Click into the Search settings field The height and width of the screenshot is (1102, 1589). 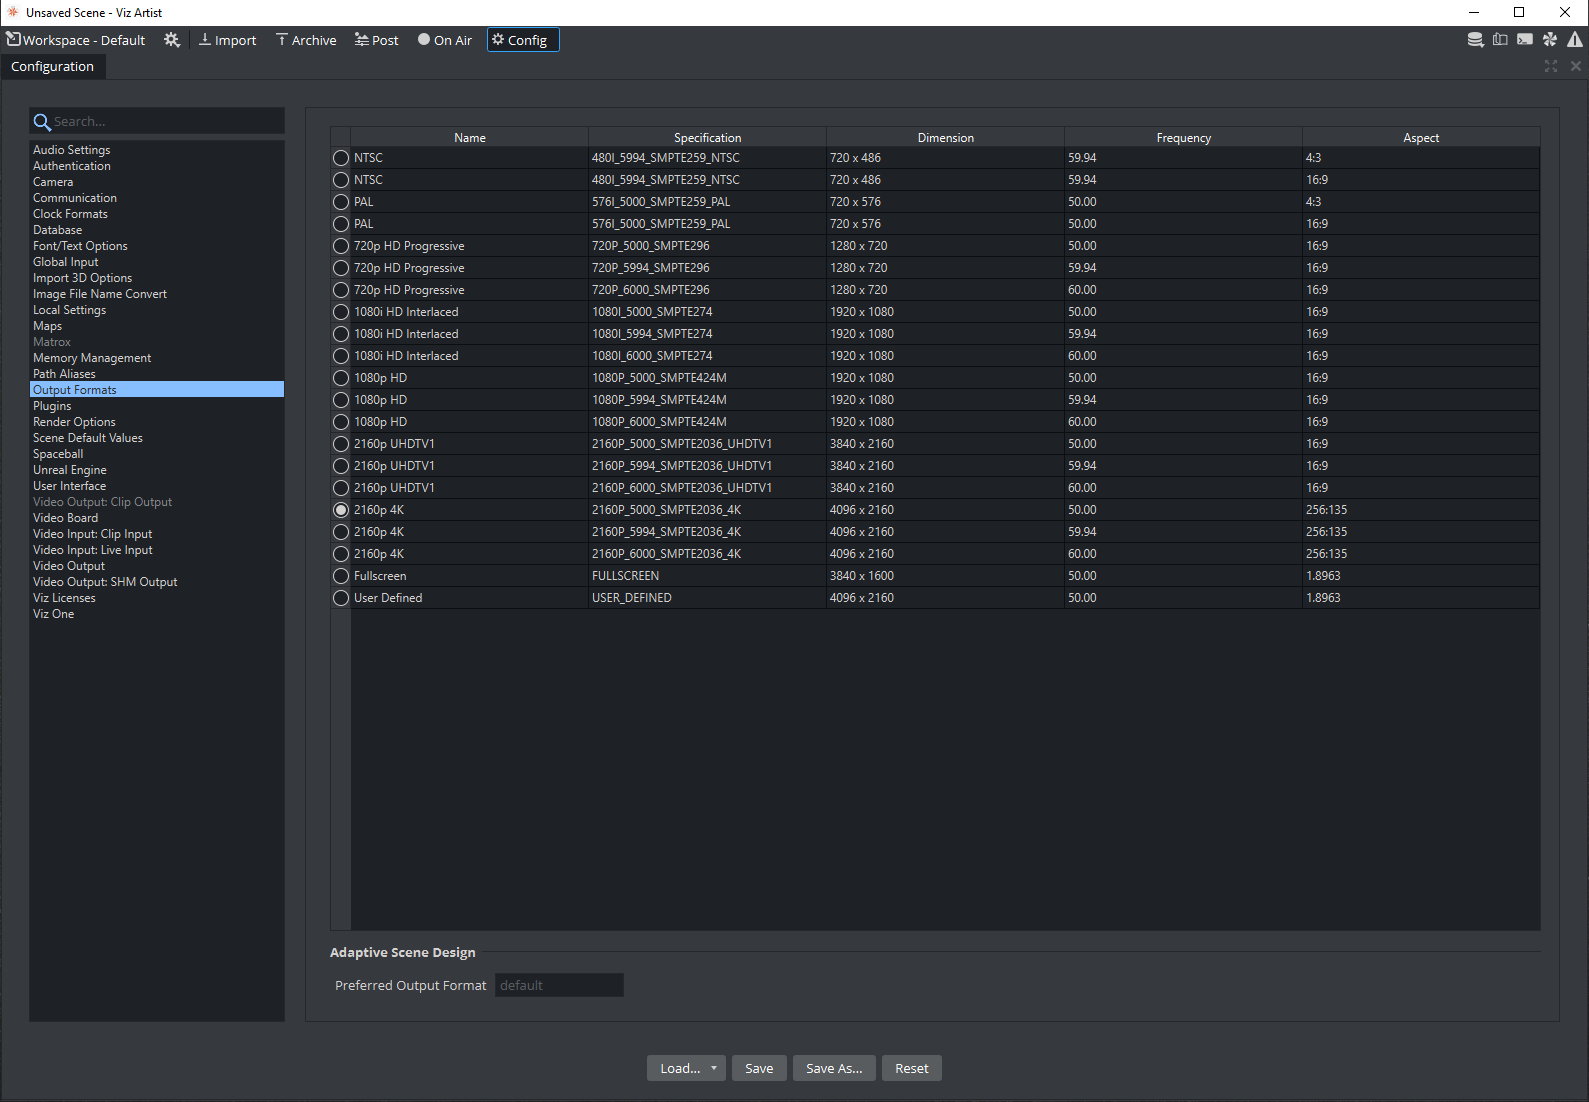(165, 122)
